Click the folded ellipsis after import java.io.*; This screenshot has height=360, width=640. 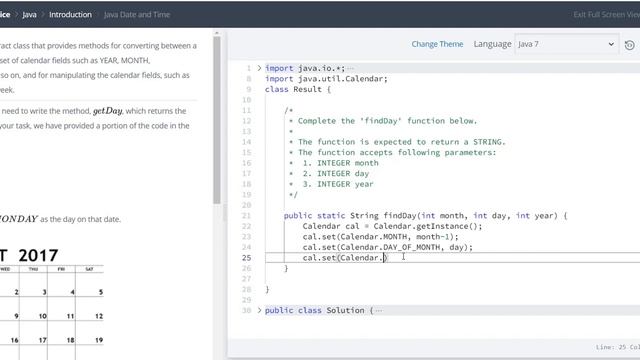point(351,69)
